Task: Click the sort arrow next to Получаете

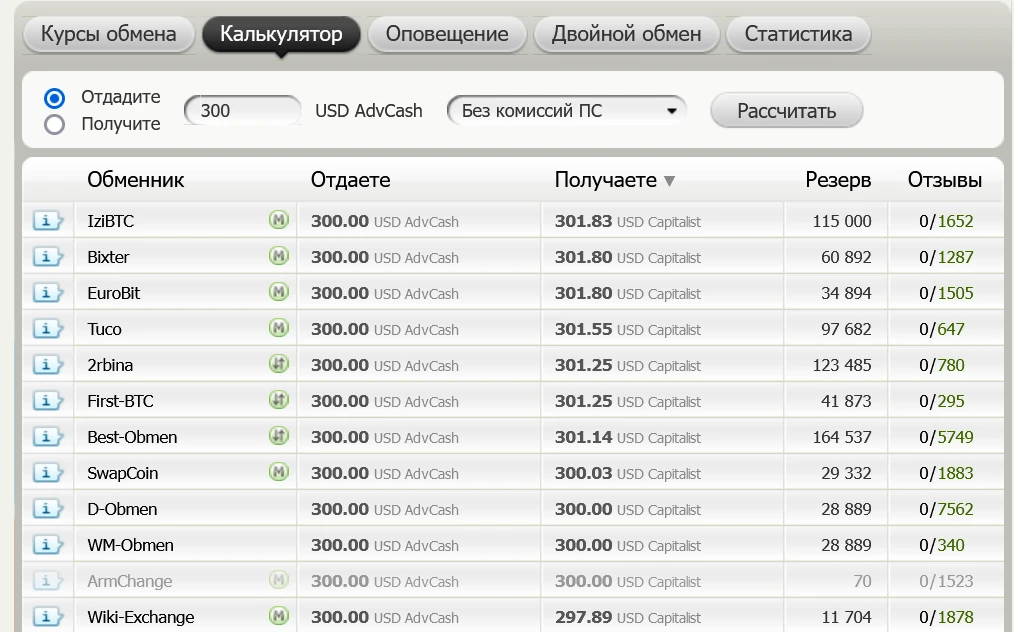Action: click(669, 181)
